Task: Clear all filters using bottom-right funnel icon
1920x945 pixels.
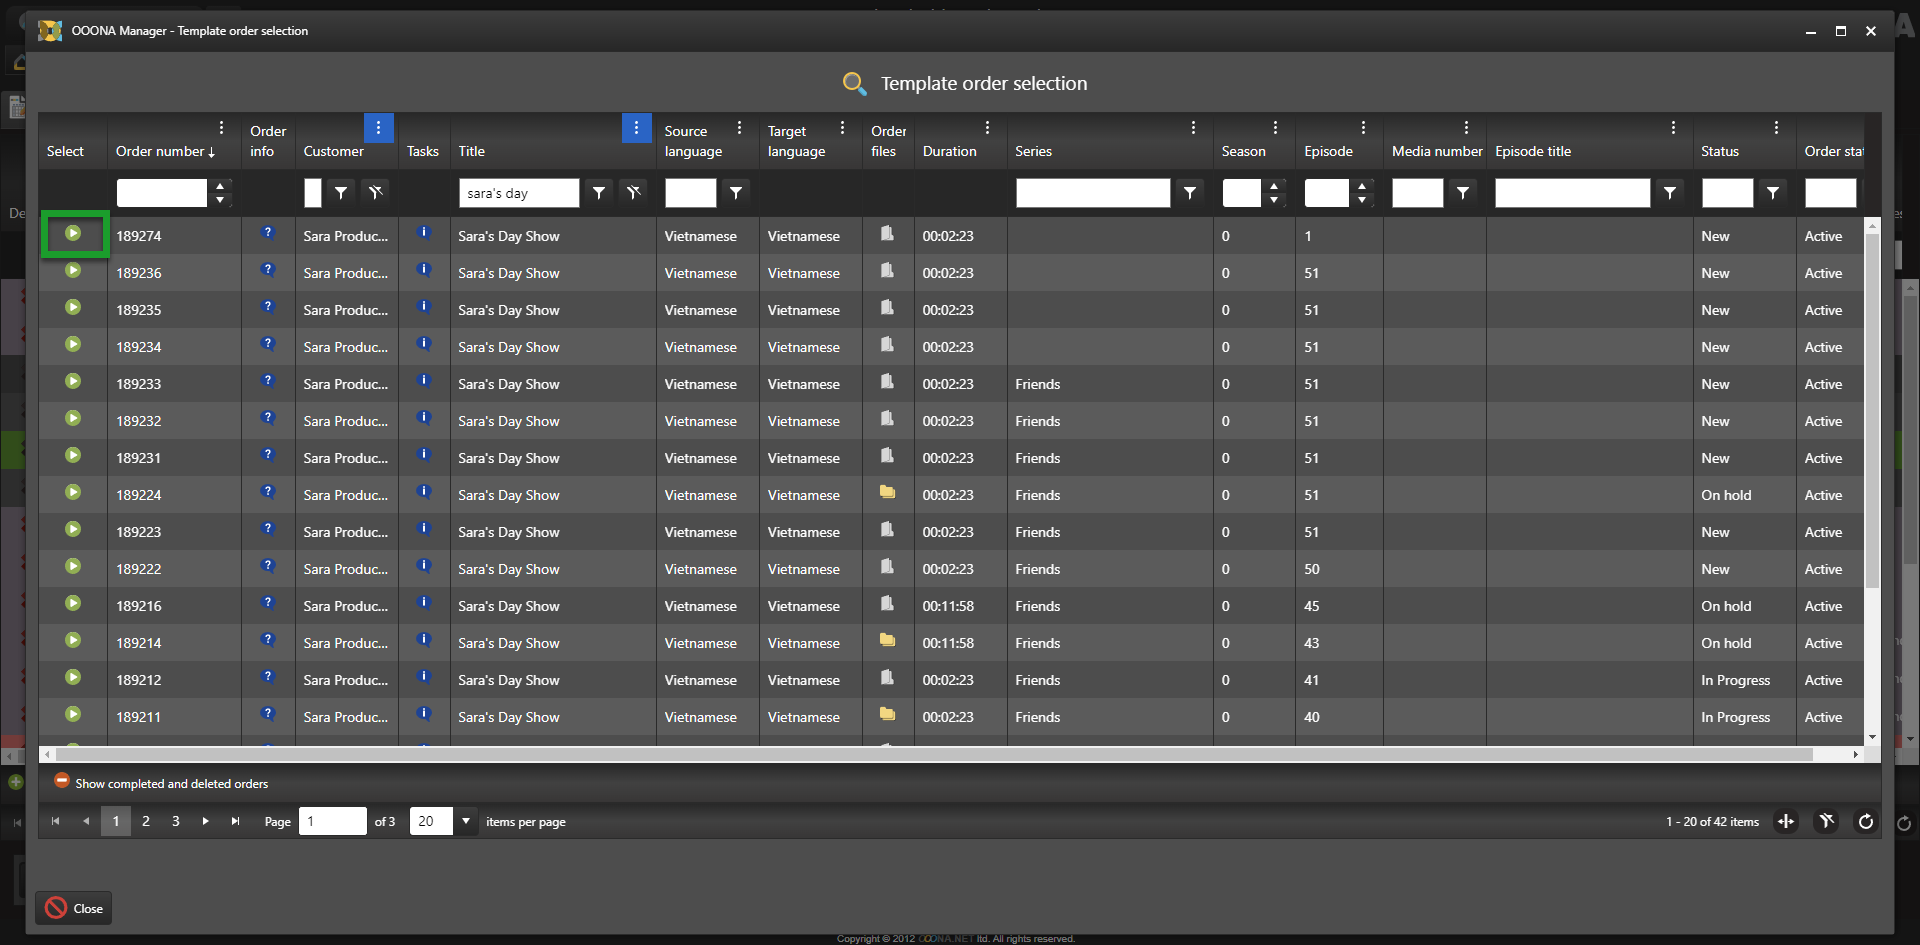Action: click(1826, 822)
